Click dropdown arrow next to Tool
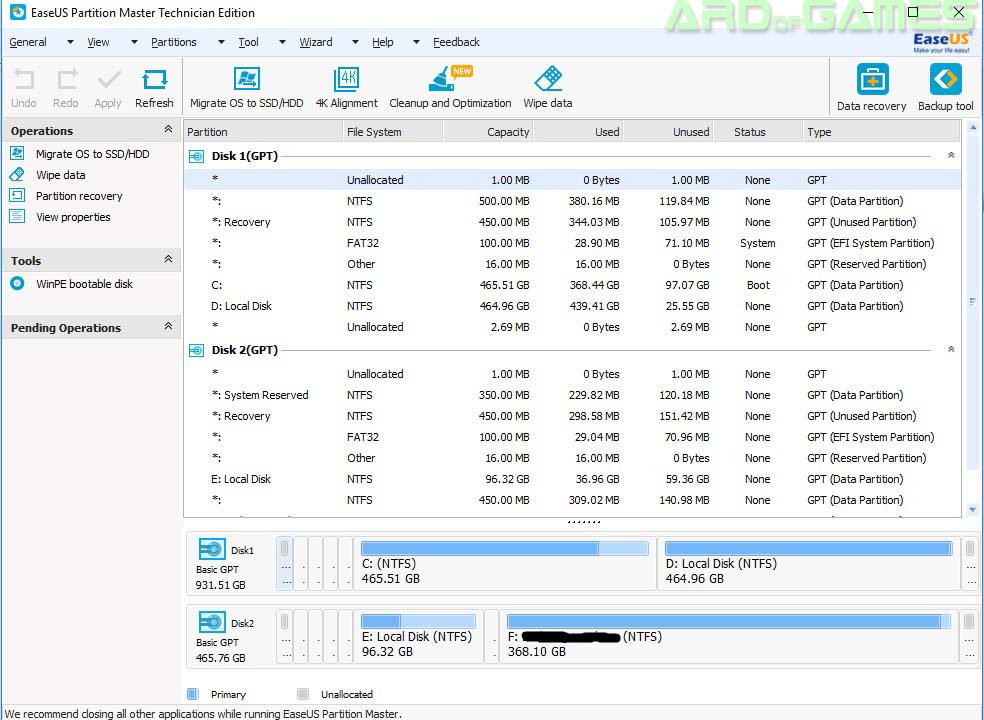The width and height of the screenshot is (984, 720). pos(282,42)
